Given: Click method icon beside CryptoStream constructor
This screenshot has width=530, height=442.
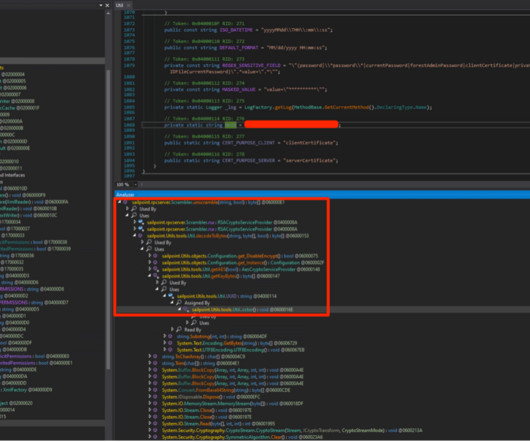Looking at the screenshot, I should [x=155, y=431].
